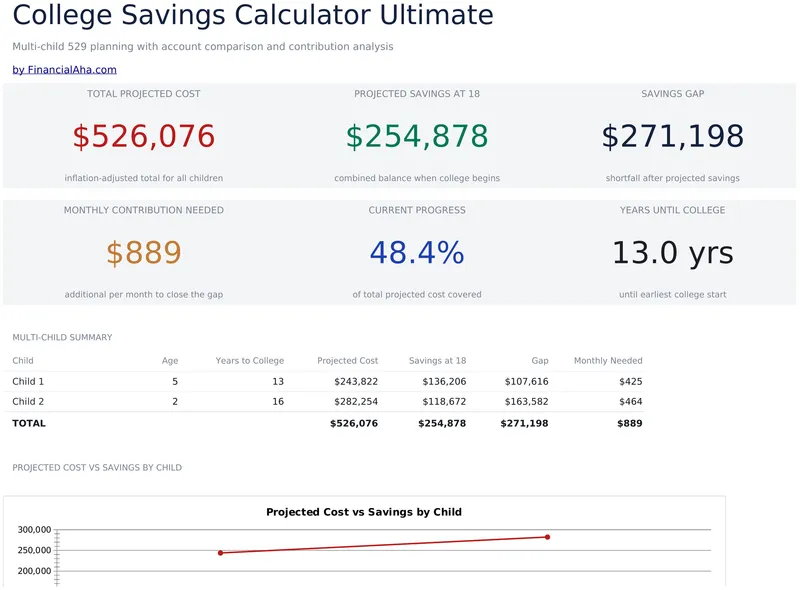Select the Multi-child 529 planning subtitle
Viewport: 800px width, 590px height.
tap(203, 46)
